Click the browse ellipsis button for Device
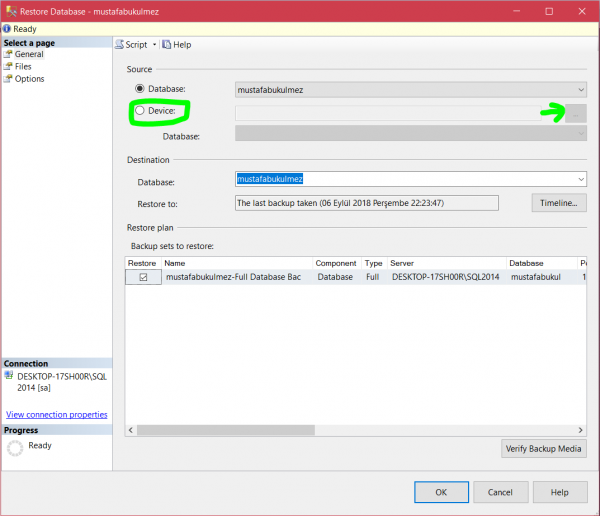The image size is (600, 516). tap(576, 114)
